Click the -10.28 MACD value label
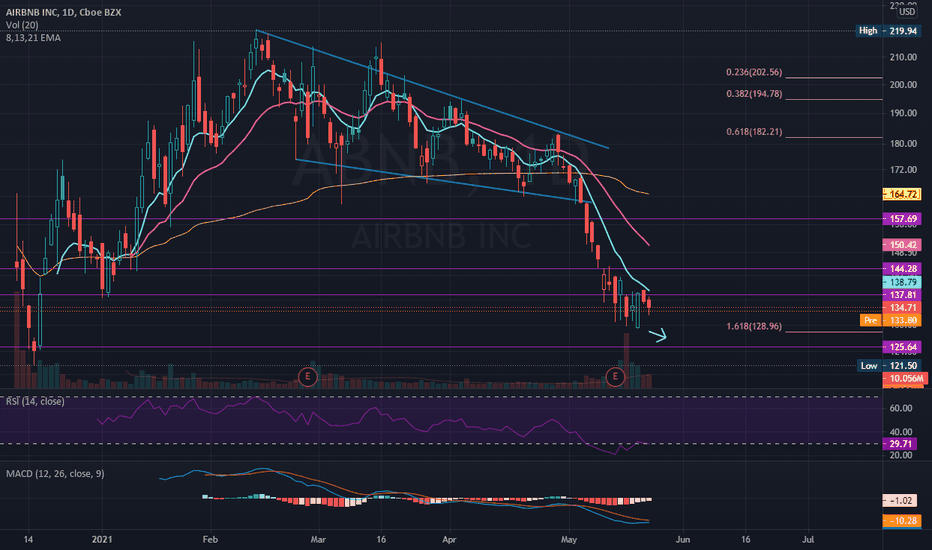This screenshot has height=550, width=932. click(x=903, y=520)
